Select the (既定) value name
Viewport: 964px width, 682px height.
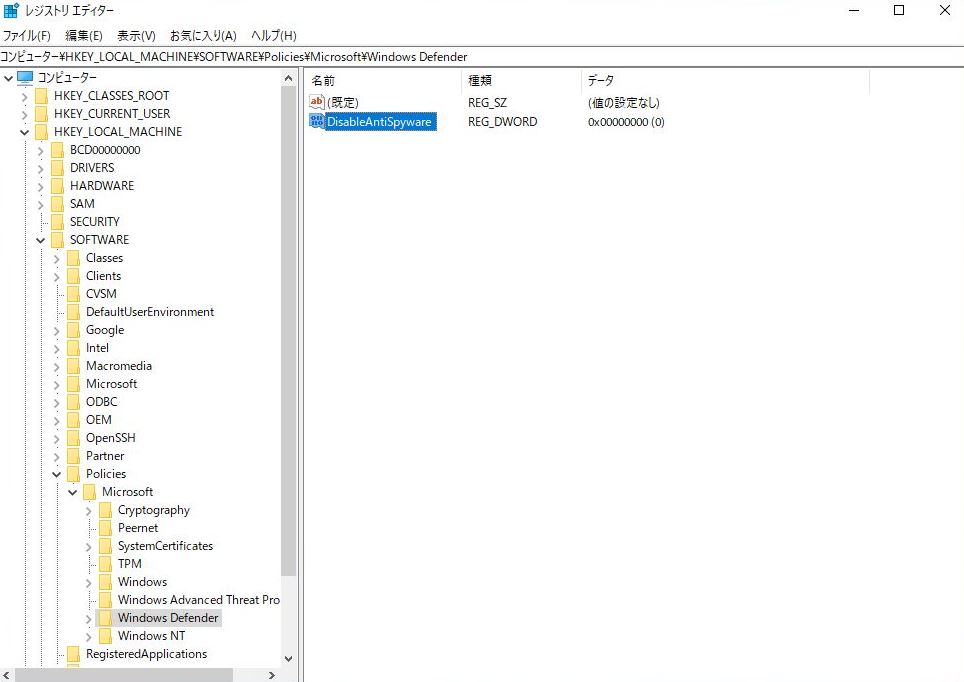tap(343, 103)
